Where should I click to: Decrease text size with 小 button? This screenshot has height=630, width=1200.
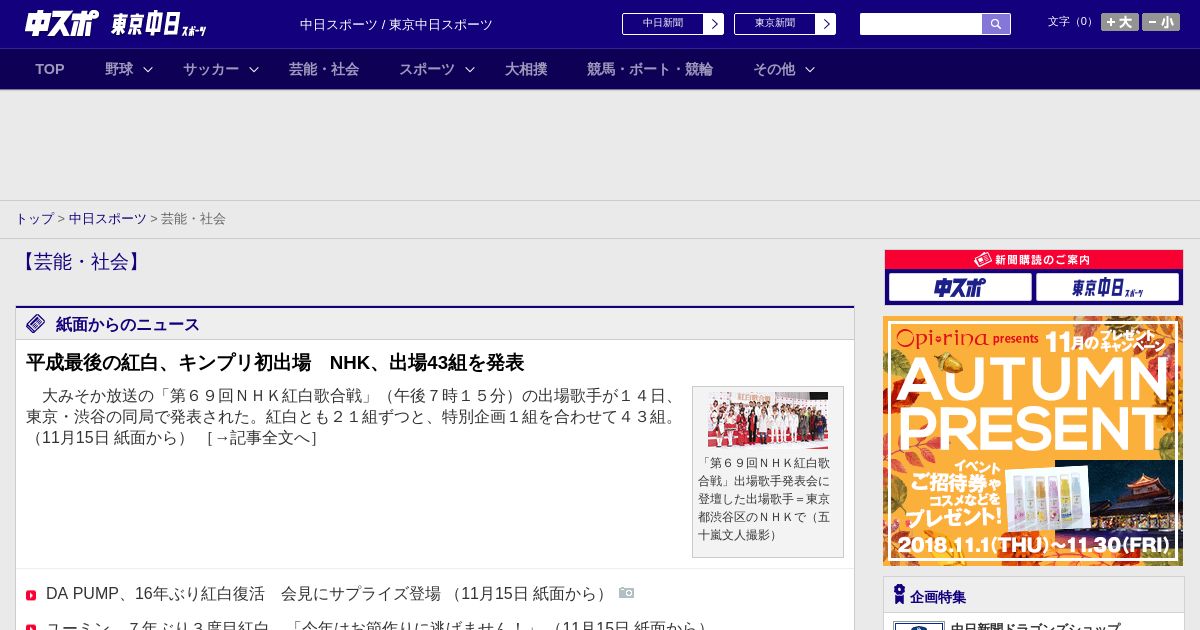click(1161, 22)
